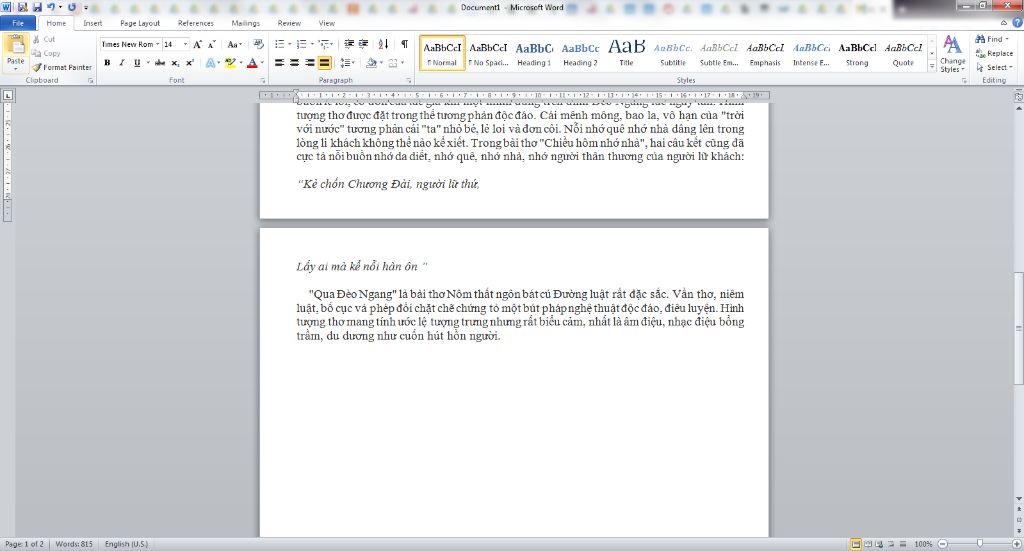Toggle Underline formatting

[136, 63]
